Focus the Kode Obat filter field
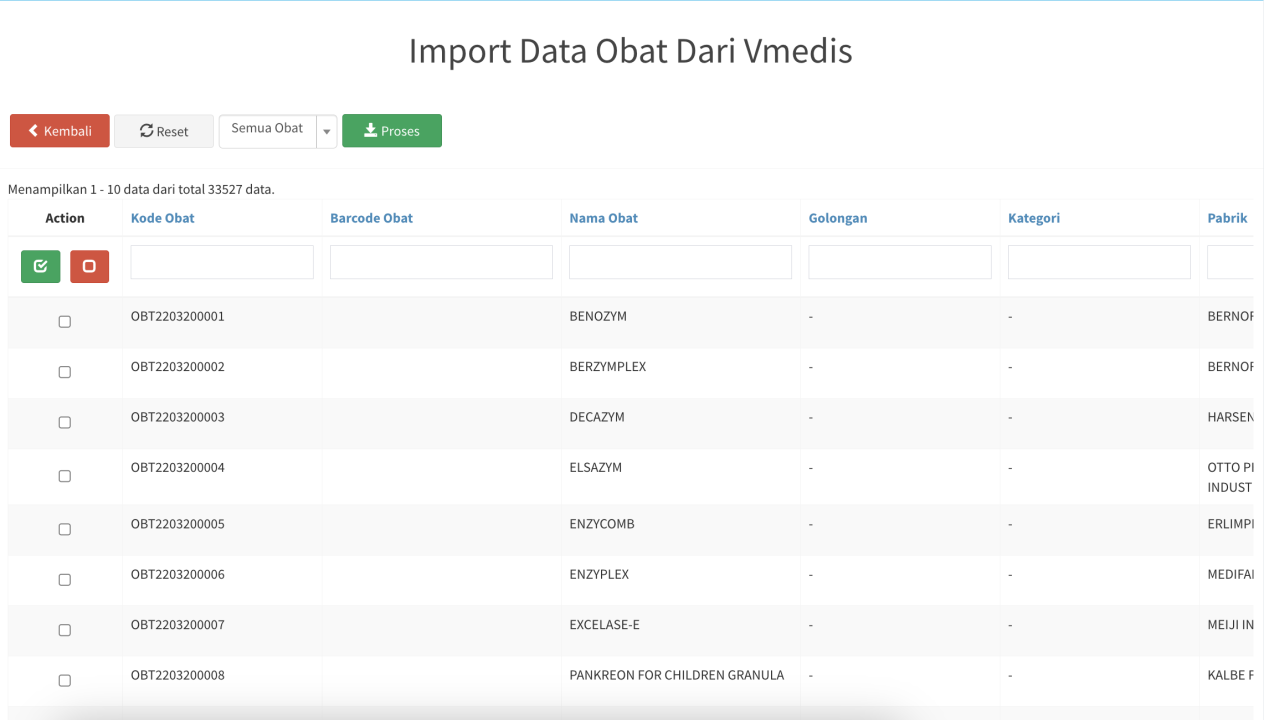The height and width of the screenshot is (720, 1264). pos(222,262)
